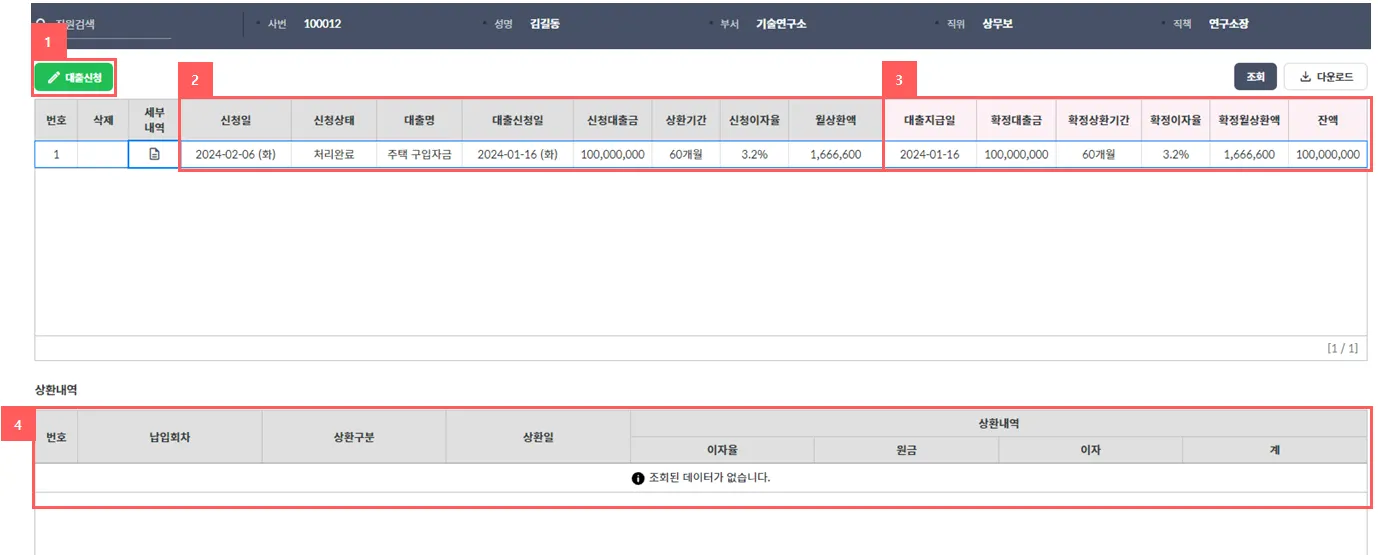Click the 상환일 column header
Viewport: 1378px width, 555px height.
tap(538, 437)
